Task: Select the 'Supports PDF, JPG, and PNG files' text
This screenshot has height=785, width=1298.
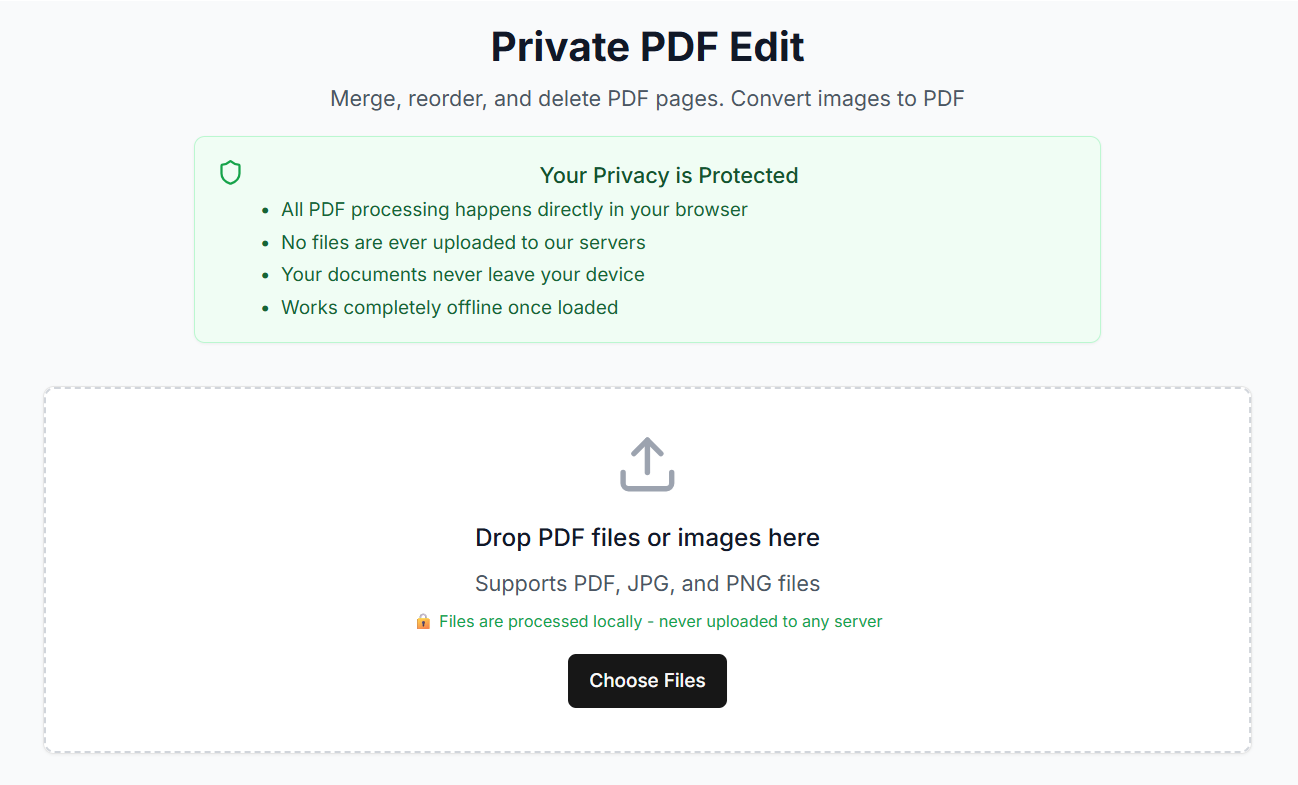Action: [x=647, y=583]
